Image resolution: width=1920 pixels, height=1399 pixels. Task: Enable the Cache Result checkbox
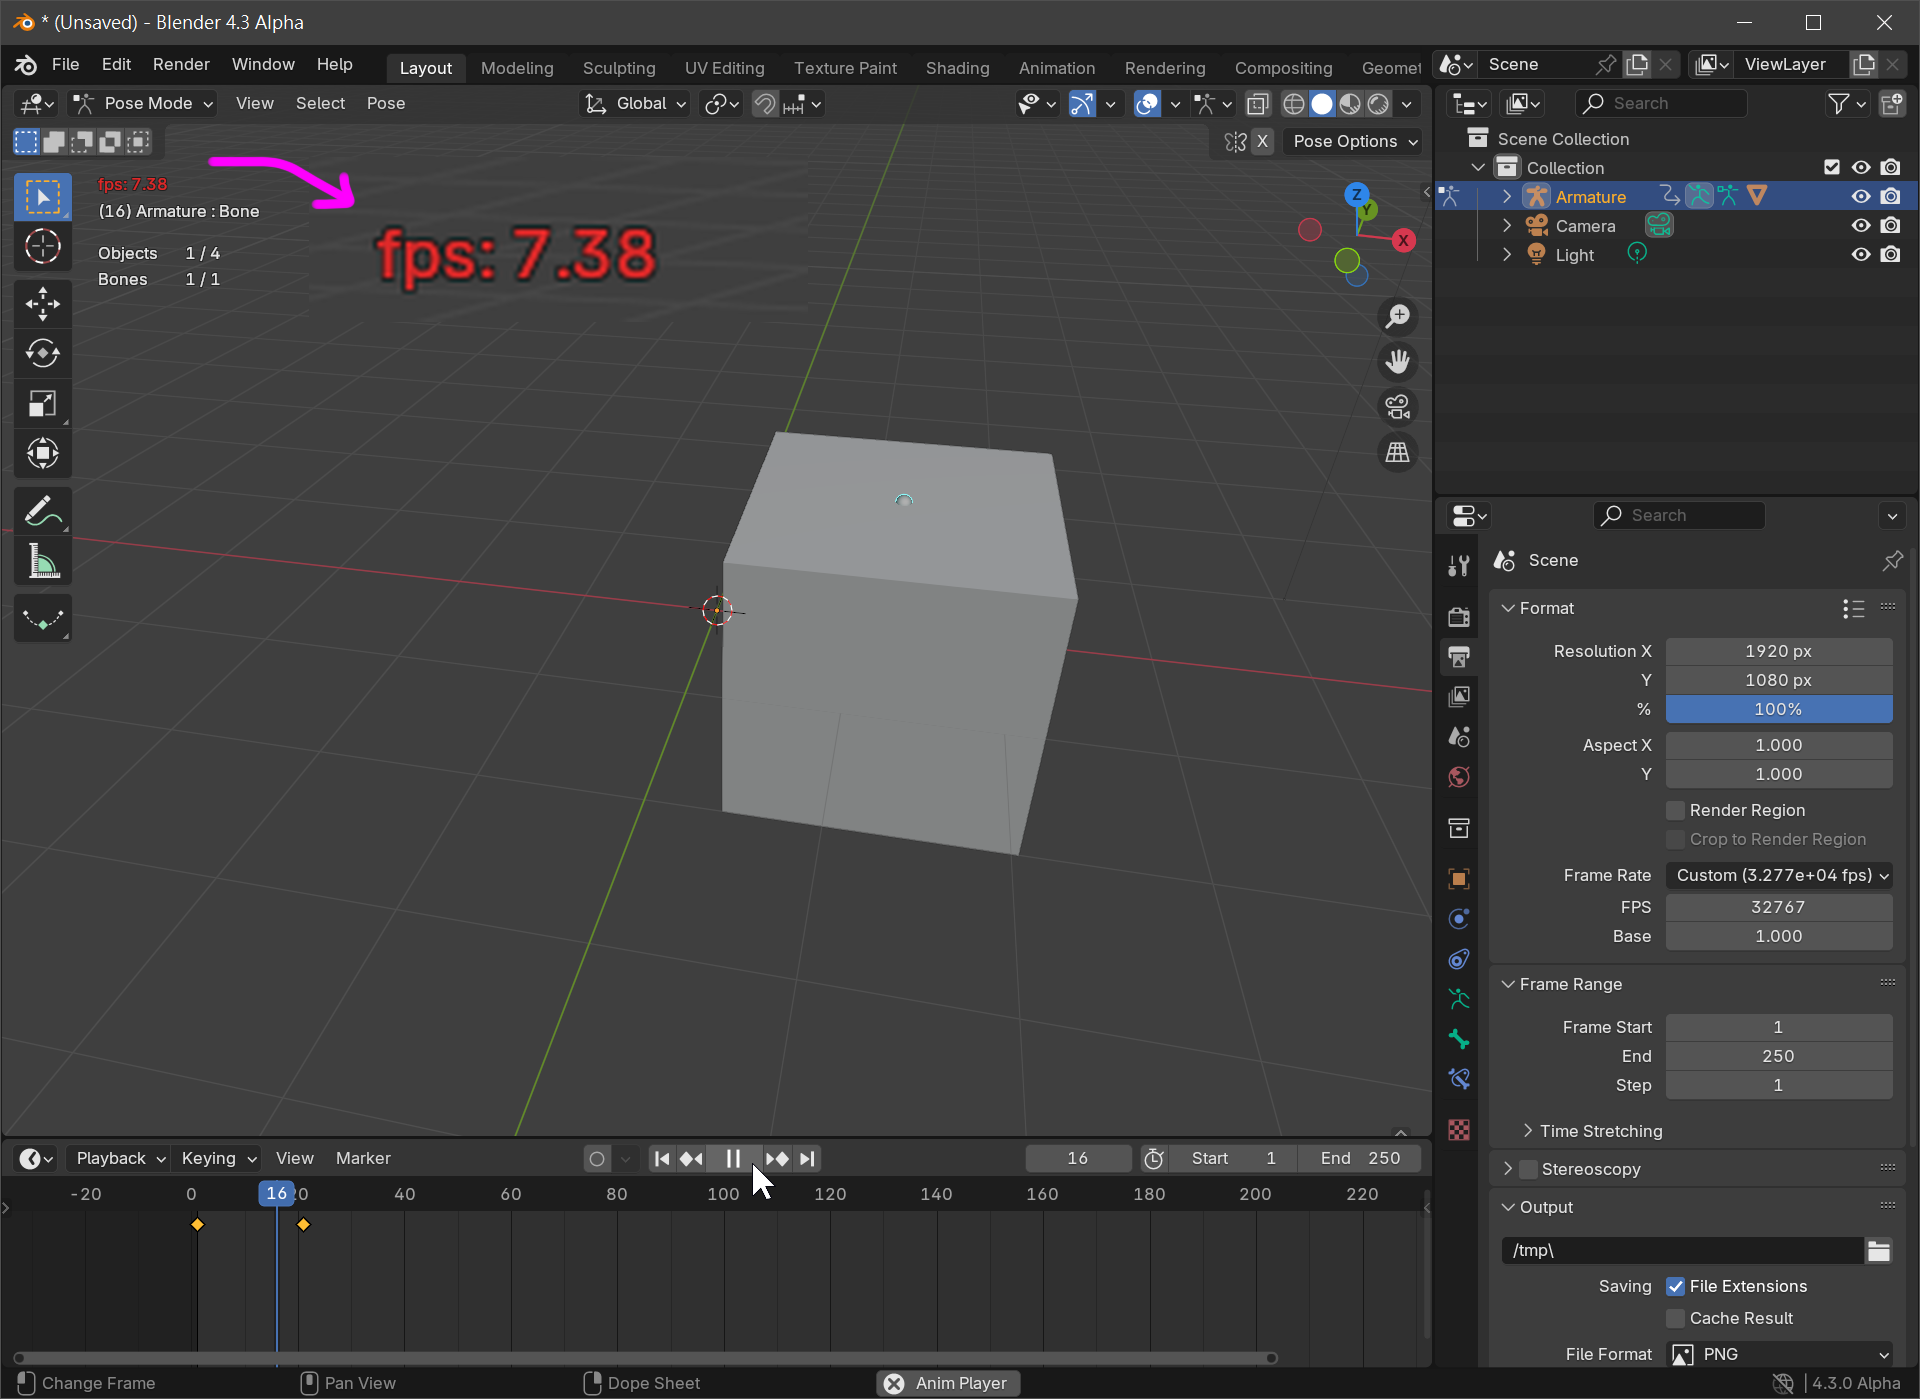(1675, 1318)
